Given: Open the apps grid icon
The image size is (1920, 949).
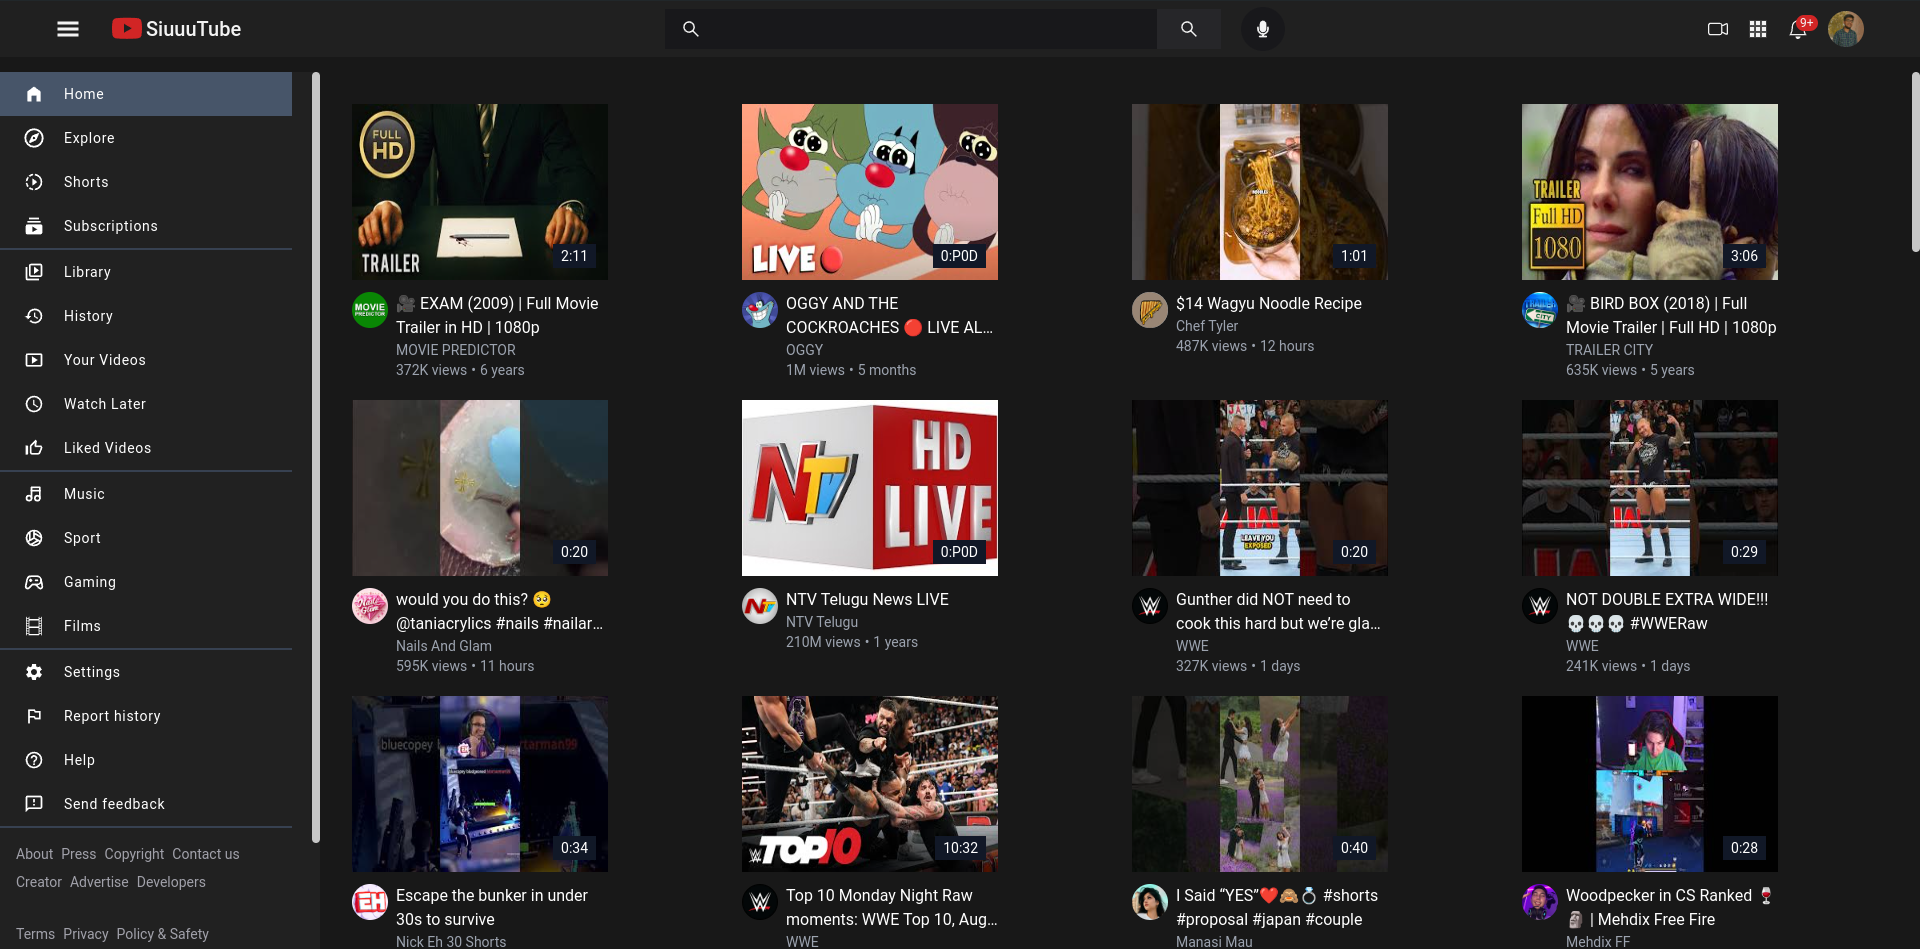Looking at the screenshot, I should click(1758, 29).
